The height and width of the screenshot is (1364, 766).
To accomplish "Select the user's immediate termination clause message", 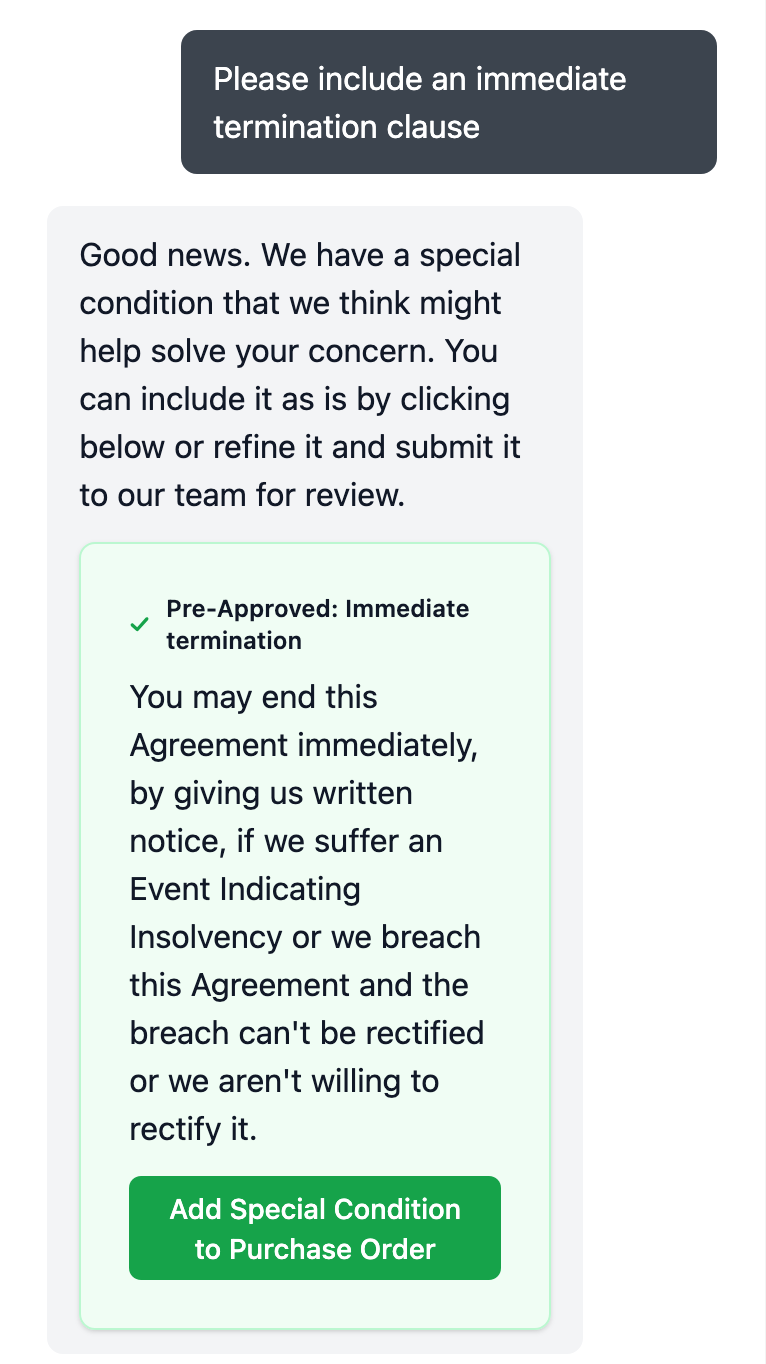I will (448, 103).
